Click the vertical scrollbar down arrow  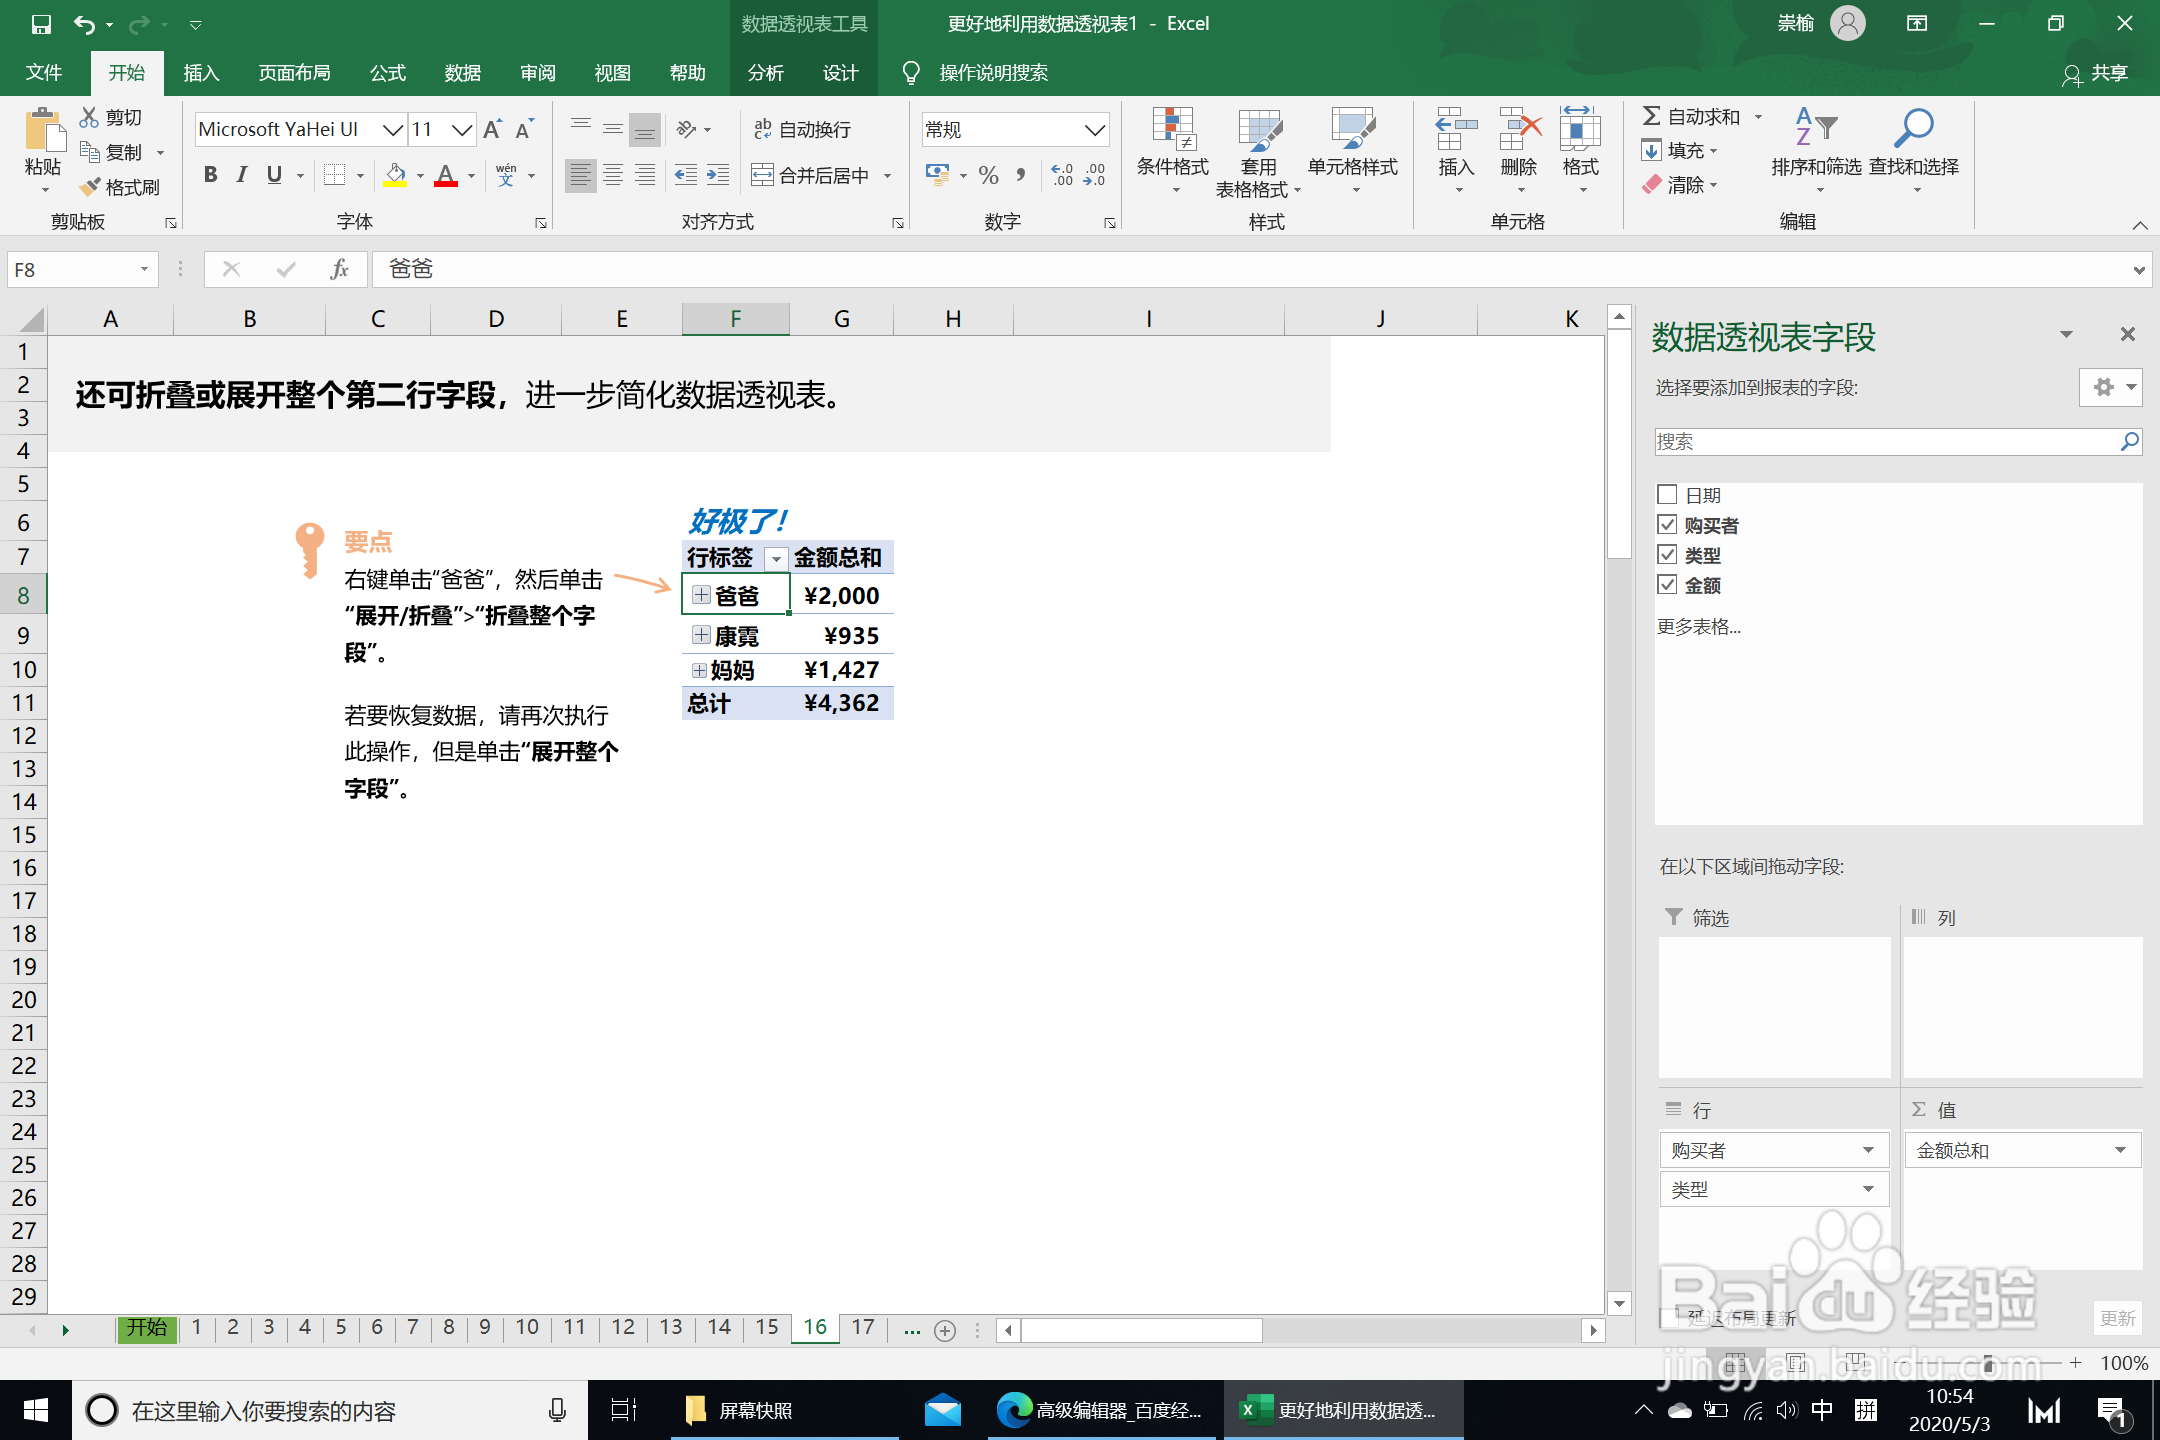[1620, 1302]
